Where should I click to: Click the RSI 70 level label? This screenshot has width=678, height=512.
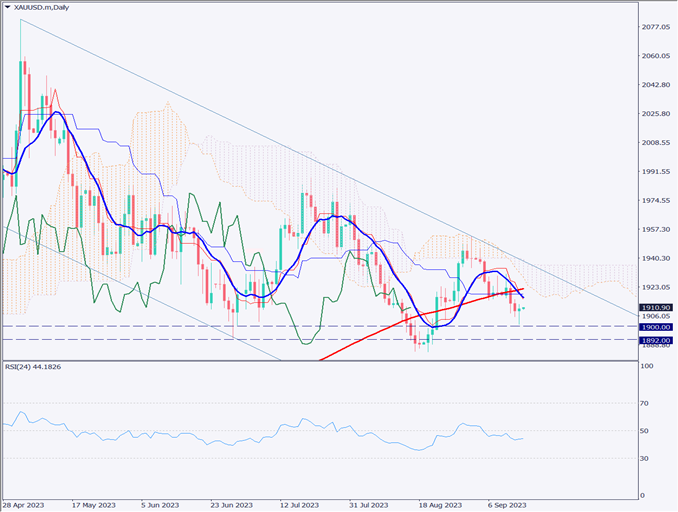pos(647,404)
